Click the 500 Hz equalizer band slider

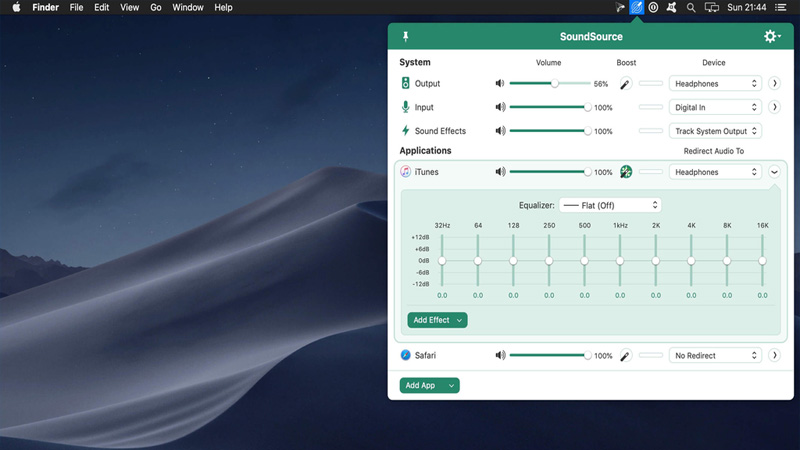click(x=584, y=261)
